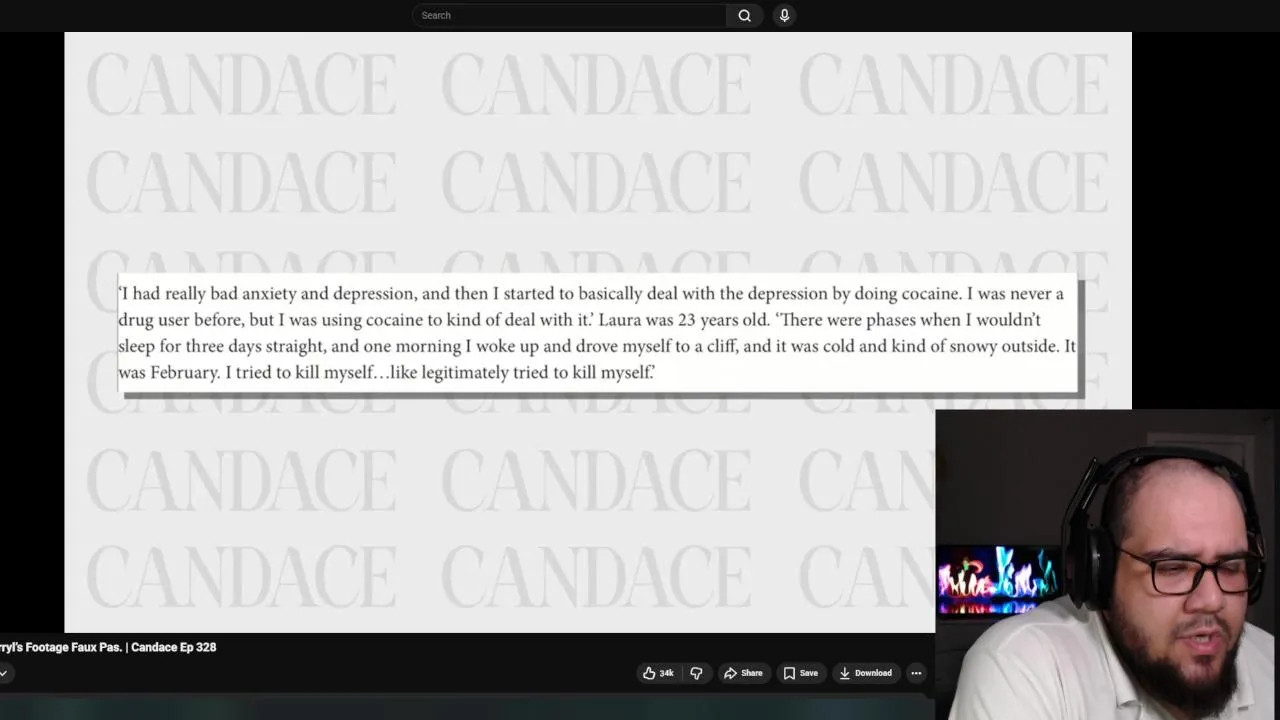Save the video to a playlist

[800, 673]
